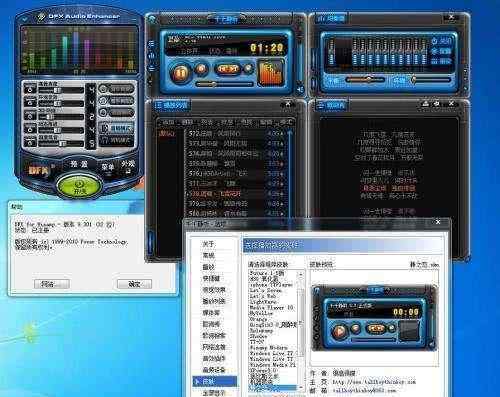The image size is (500, 397).
Task: Click the skin author's email address link
Action: (364, 390)
